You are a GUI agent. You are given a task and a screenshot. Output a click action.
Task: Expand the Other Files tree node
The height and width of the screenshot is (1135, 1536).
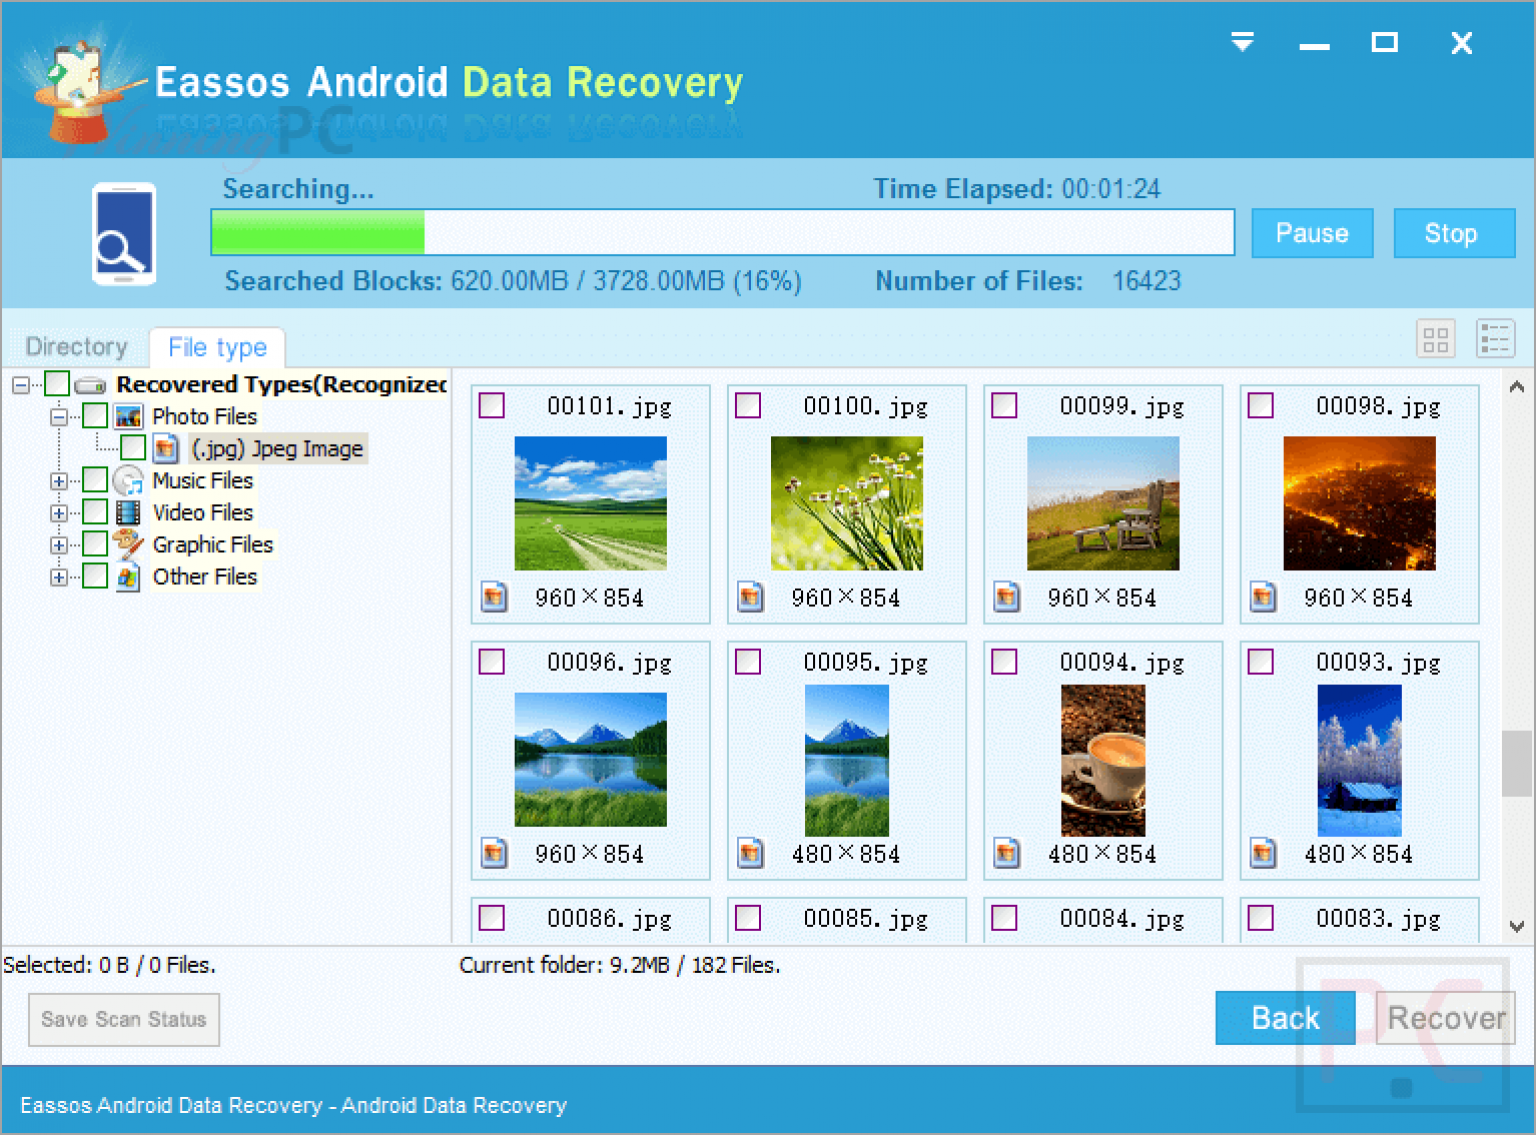coord(59,577)
